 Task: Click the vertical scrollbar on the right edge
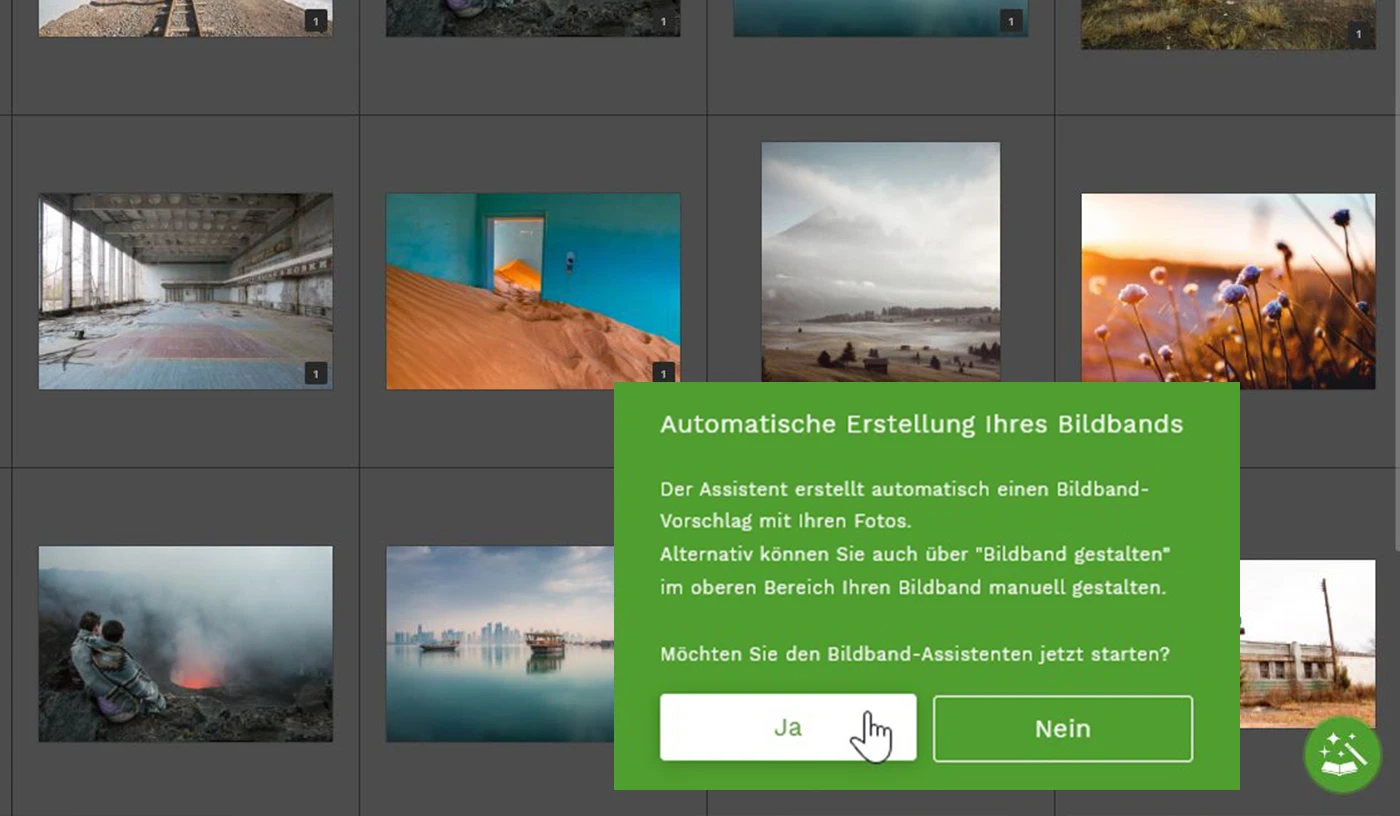(x=1395, y=275)
